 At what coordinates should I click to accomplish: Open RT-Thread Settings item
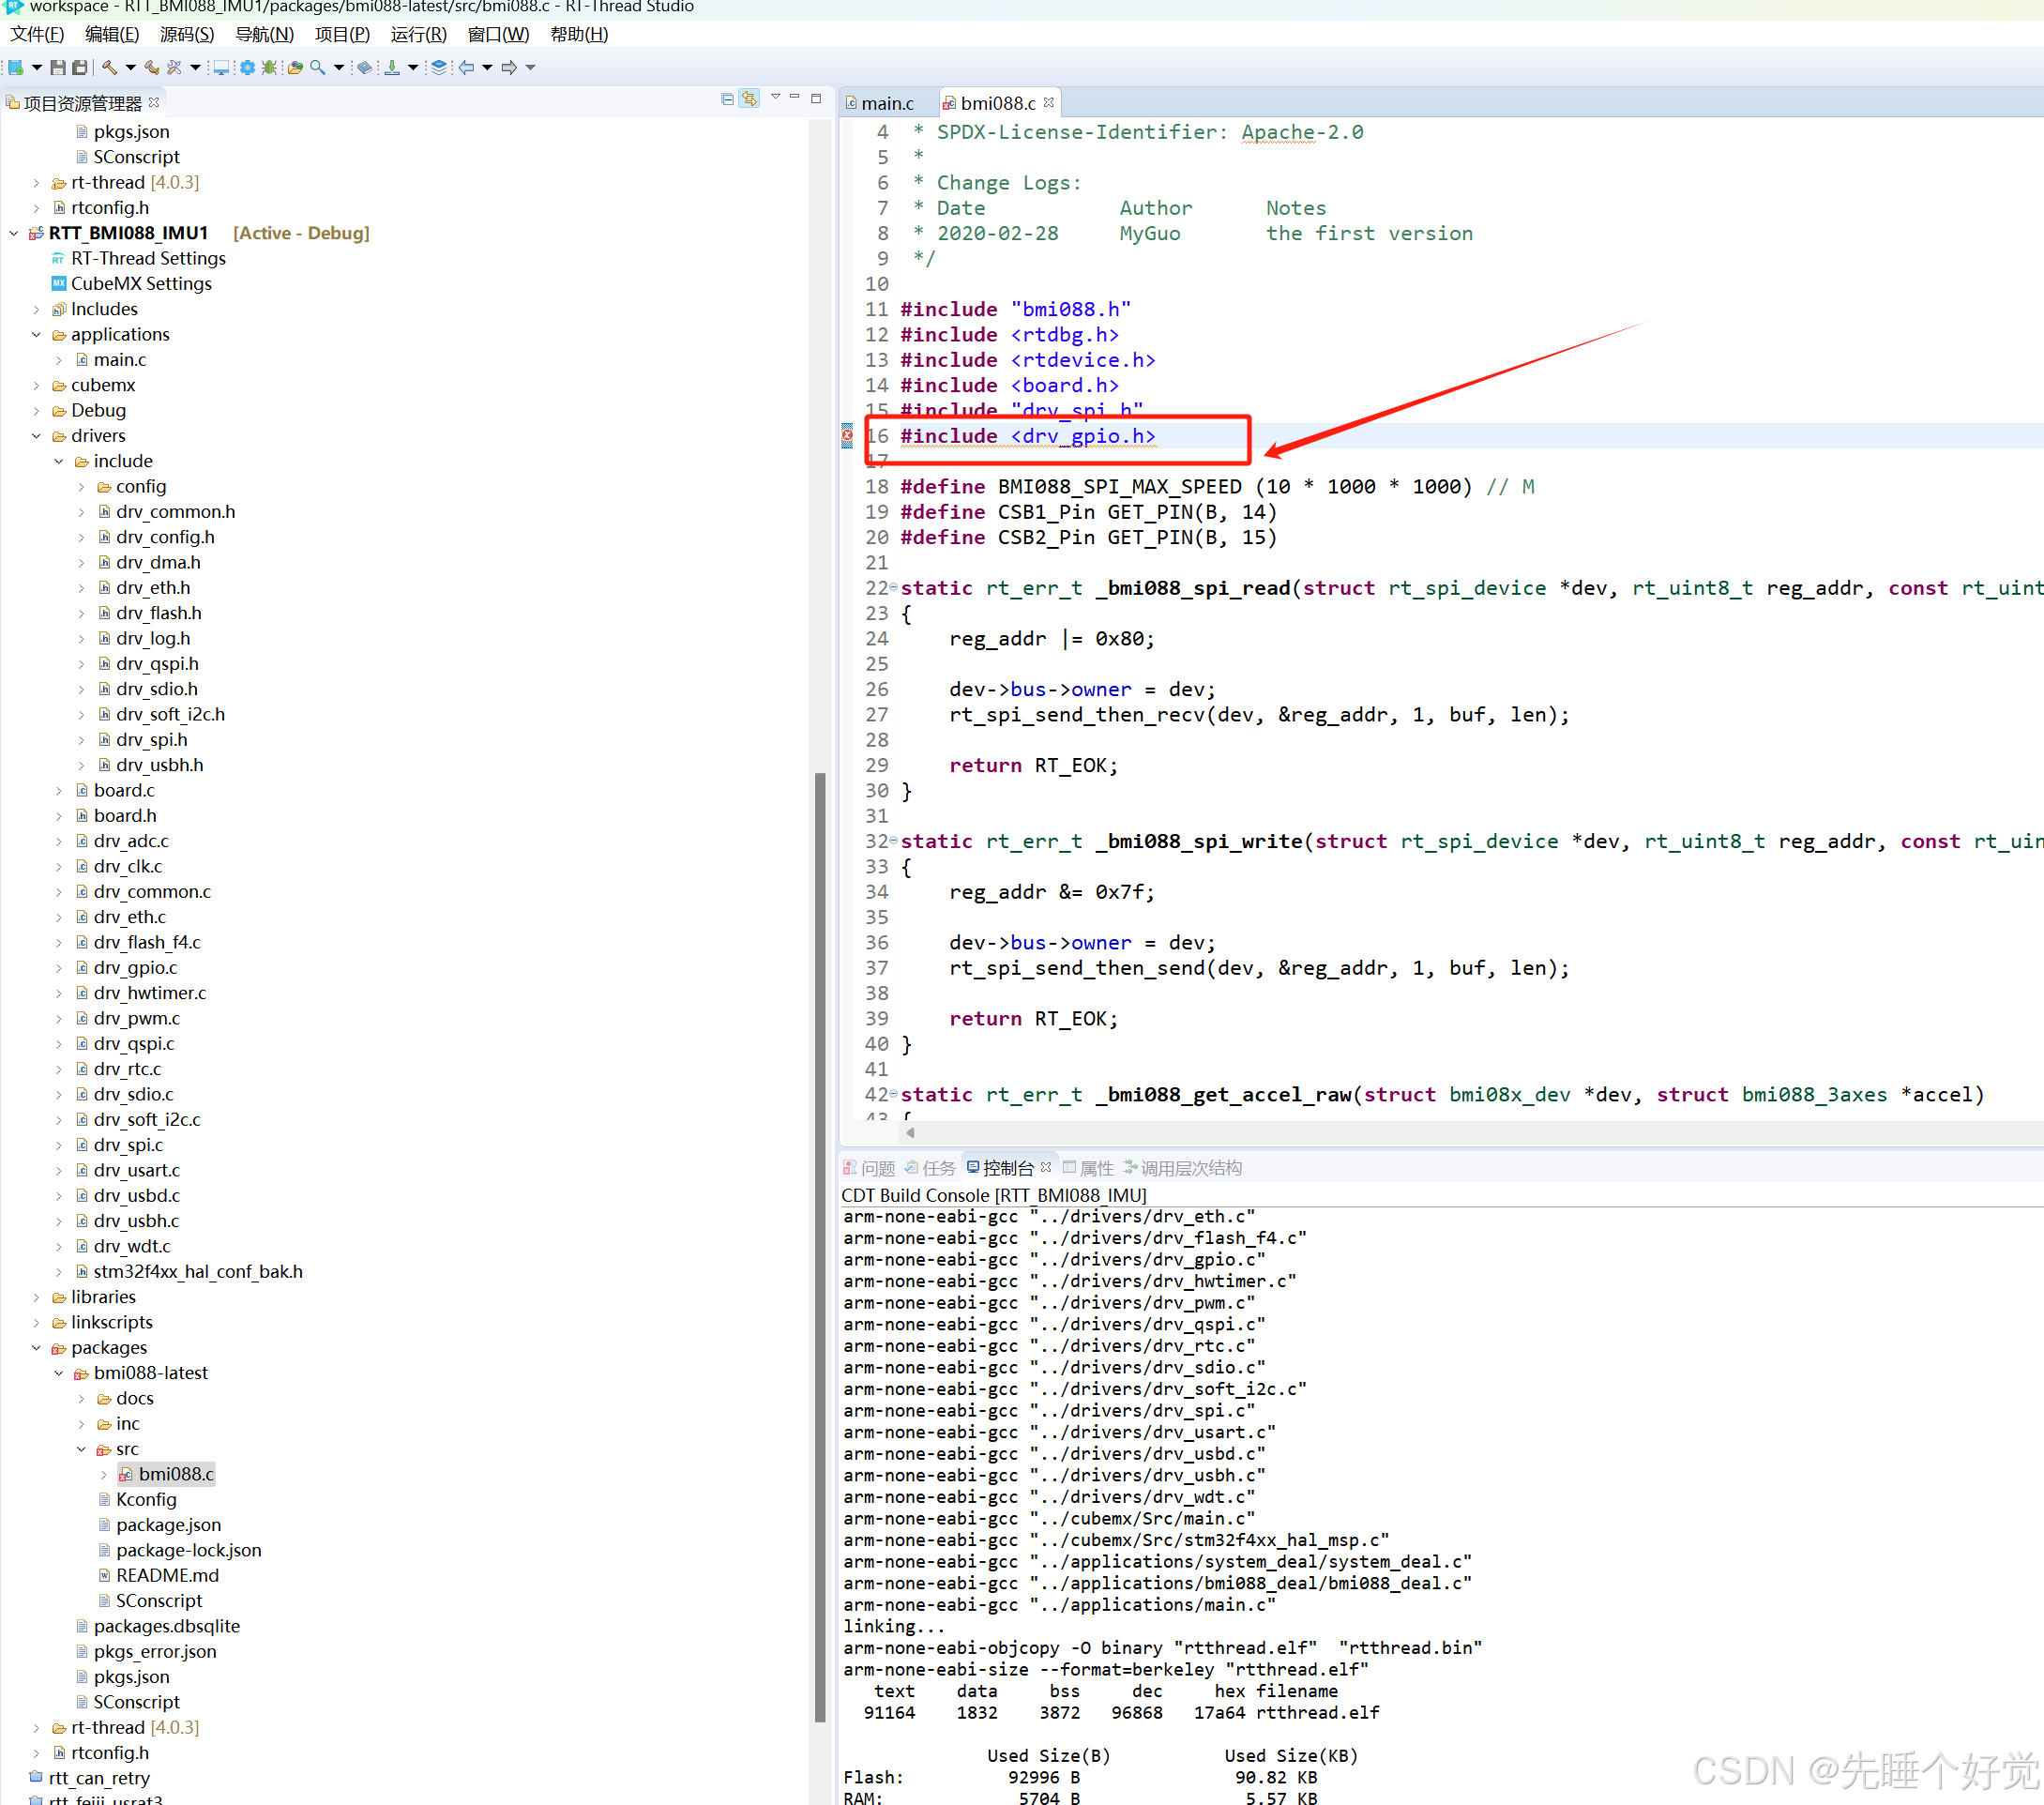click(148, 258)
